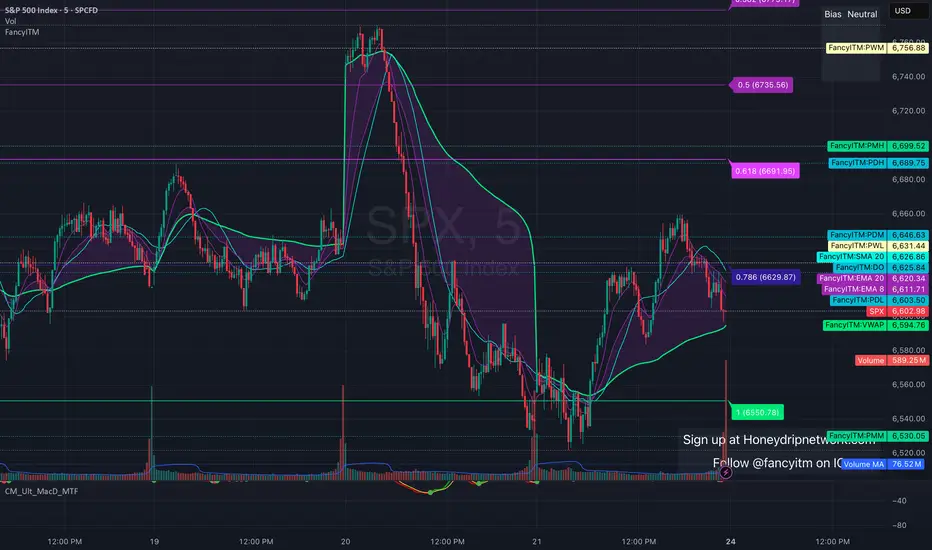Screen dimensions: 932x550
Task: Click the red Volume 589.25 M label
Action: [892, 360]
